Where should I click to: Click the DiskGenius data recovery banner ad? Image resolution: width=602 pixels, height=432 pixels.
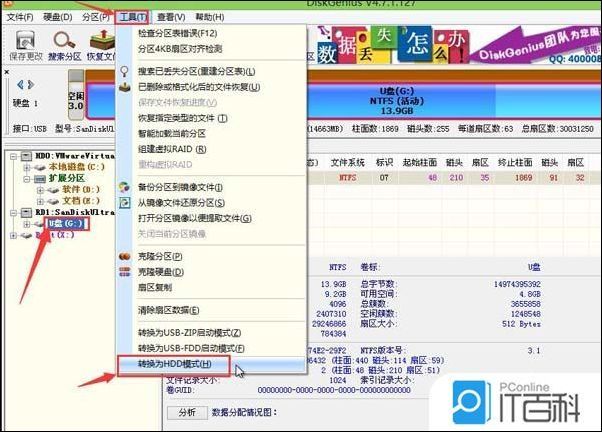pos(459,45)
